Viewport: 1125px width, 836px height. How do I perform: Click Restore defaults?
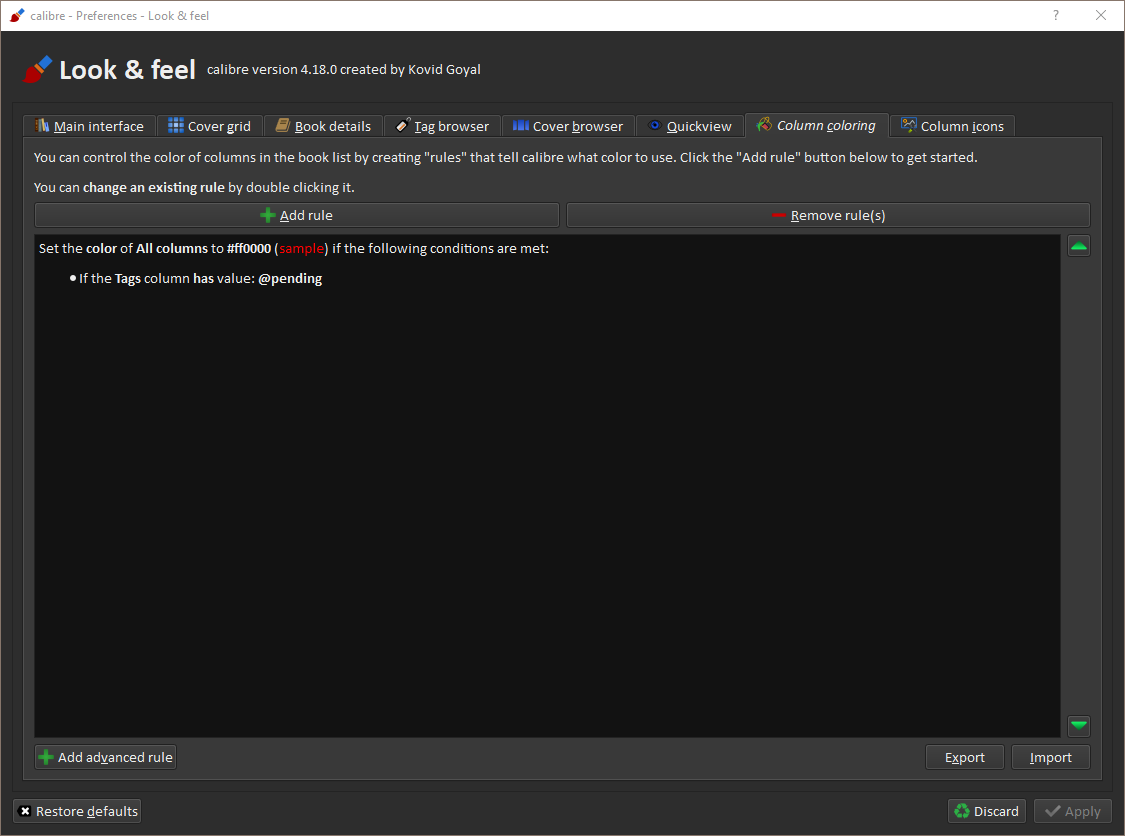[x=77, y=811]
